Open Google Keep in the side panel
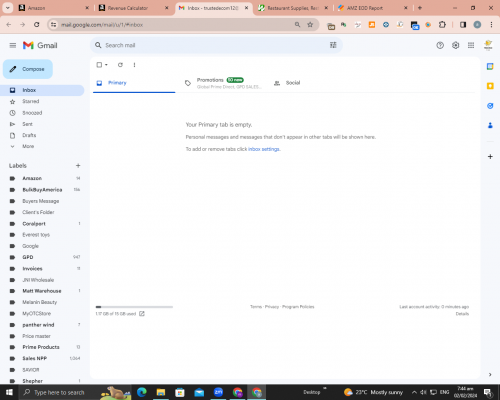 point(490,86)
